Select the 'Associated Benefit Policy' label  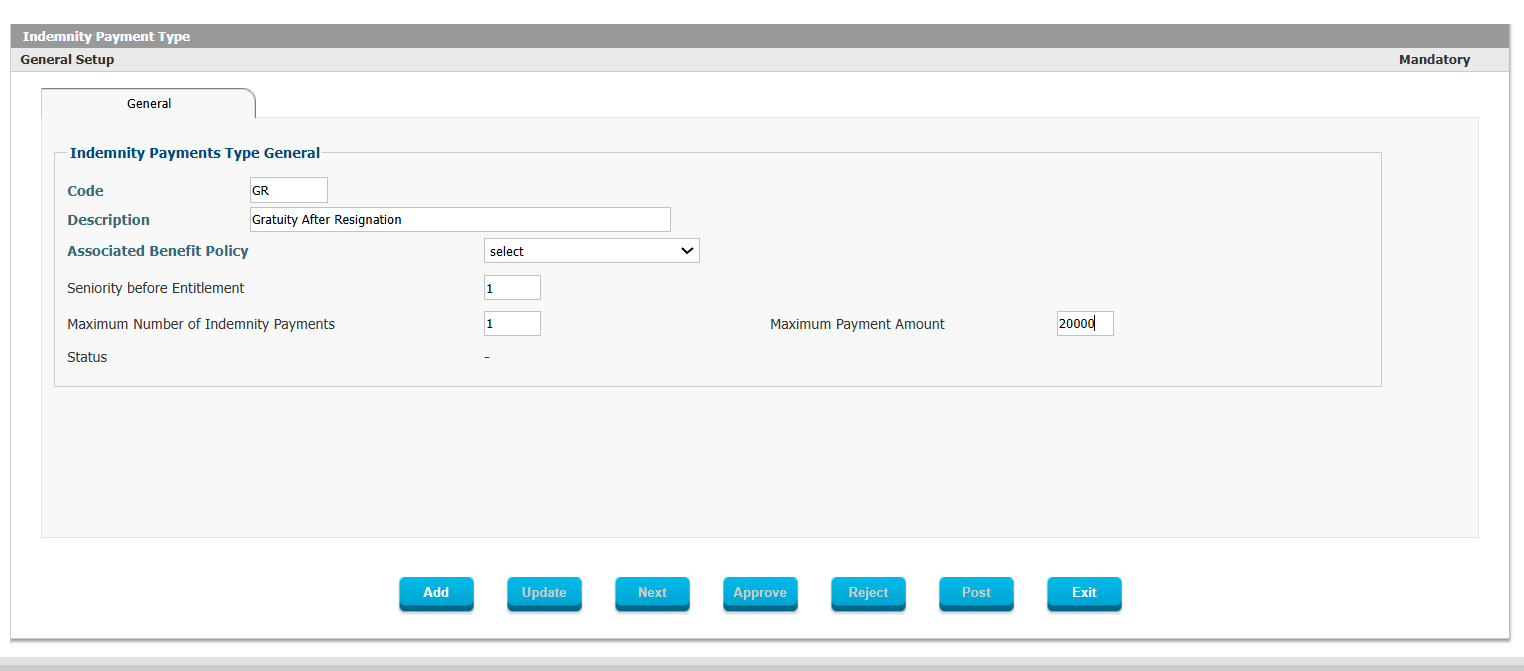157,251
